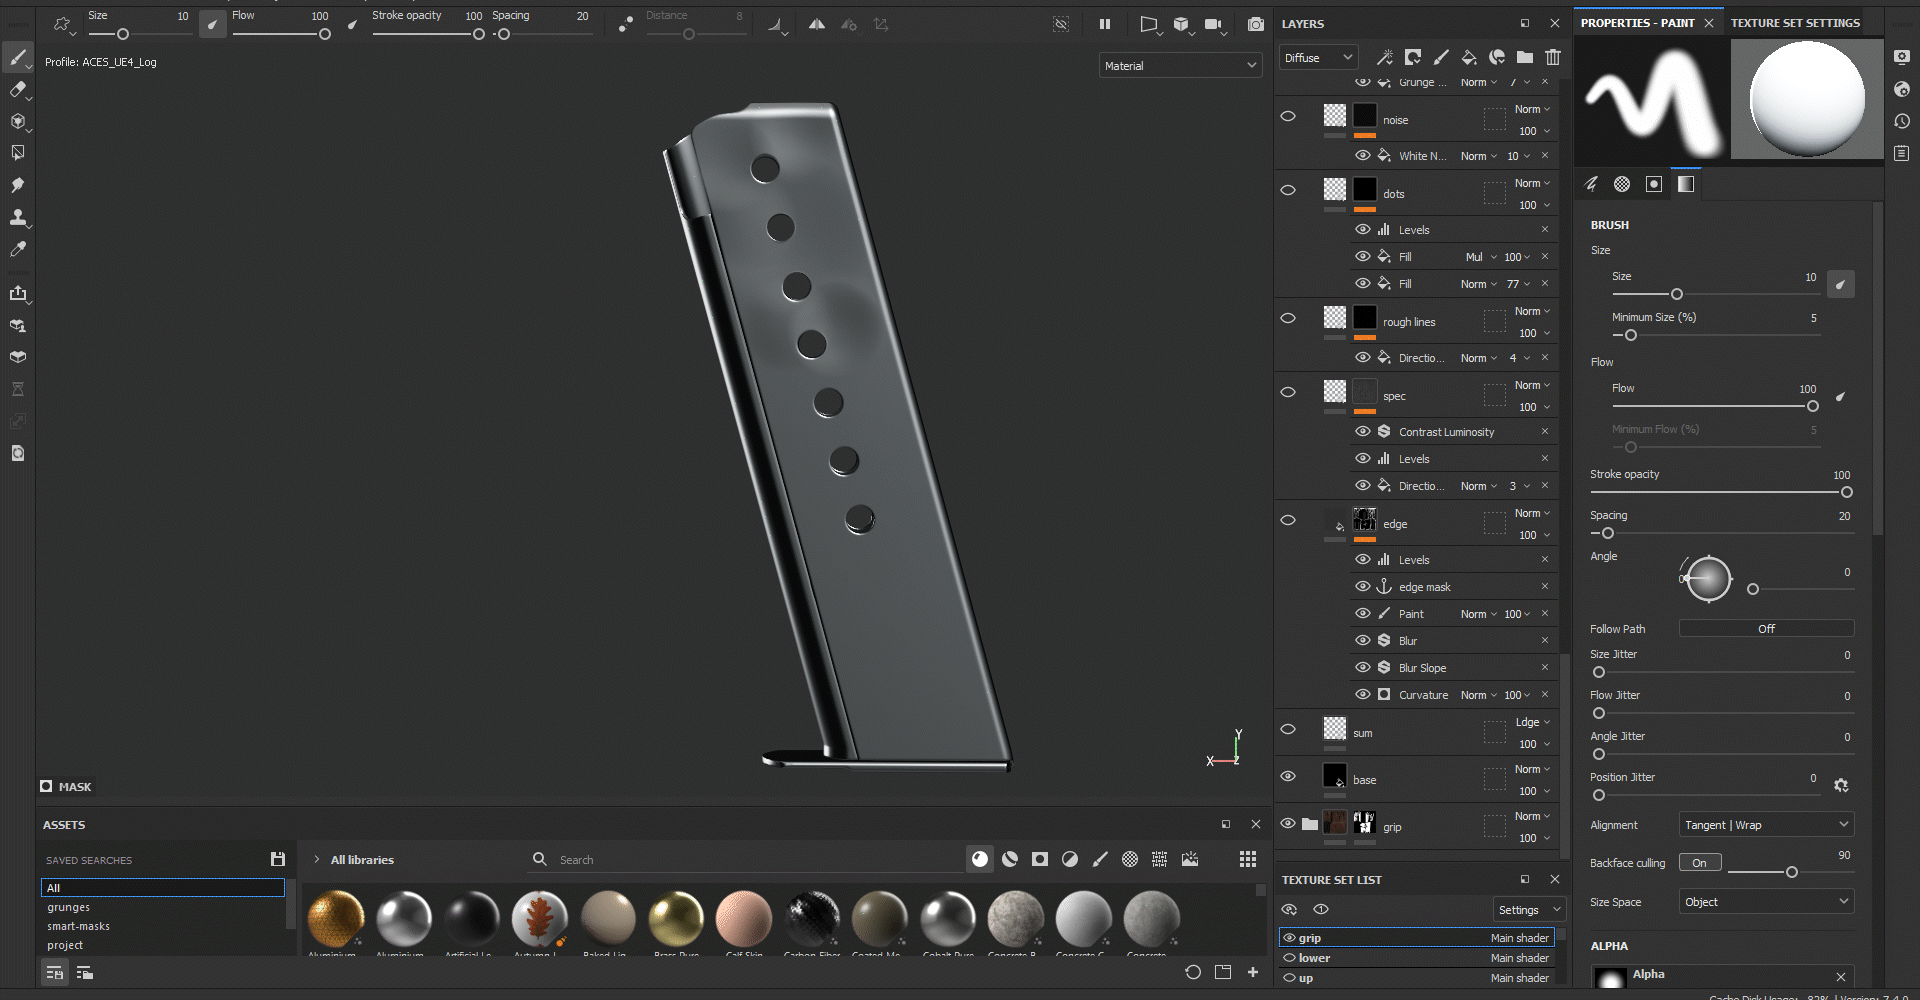Hide the spec layer
The image size is (1920, 1000).
pos(1288,392)
